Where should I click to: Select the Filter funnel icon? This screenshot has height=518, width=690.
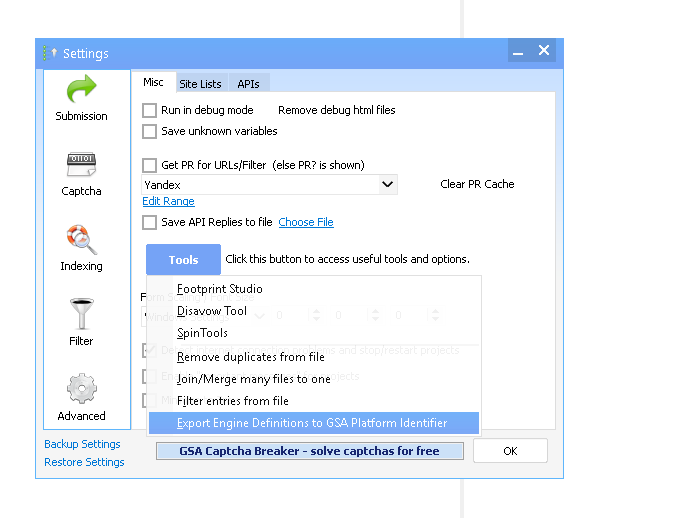[81, 322]
